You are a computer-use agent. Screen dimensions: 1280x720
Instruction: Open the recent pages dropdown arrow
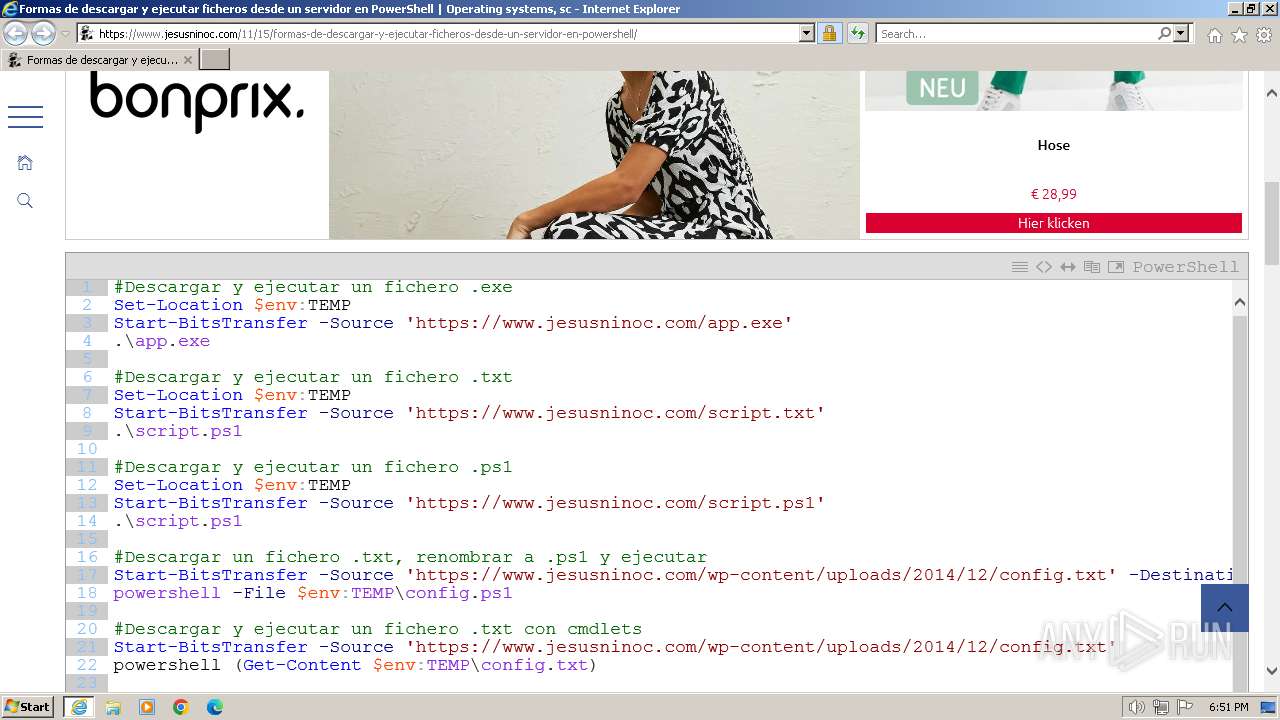point(65,33)
